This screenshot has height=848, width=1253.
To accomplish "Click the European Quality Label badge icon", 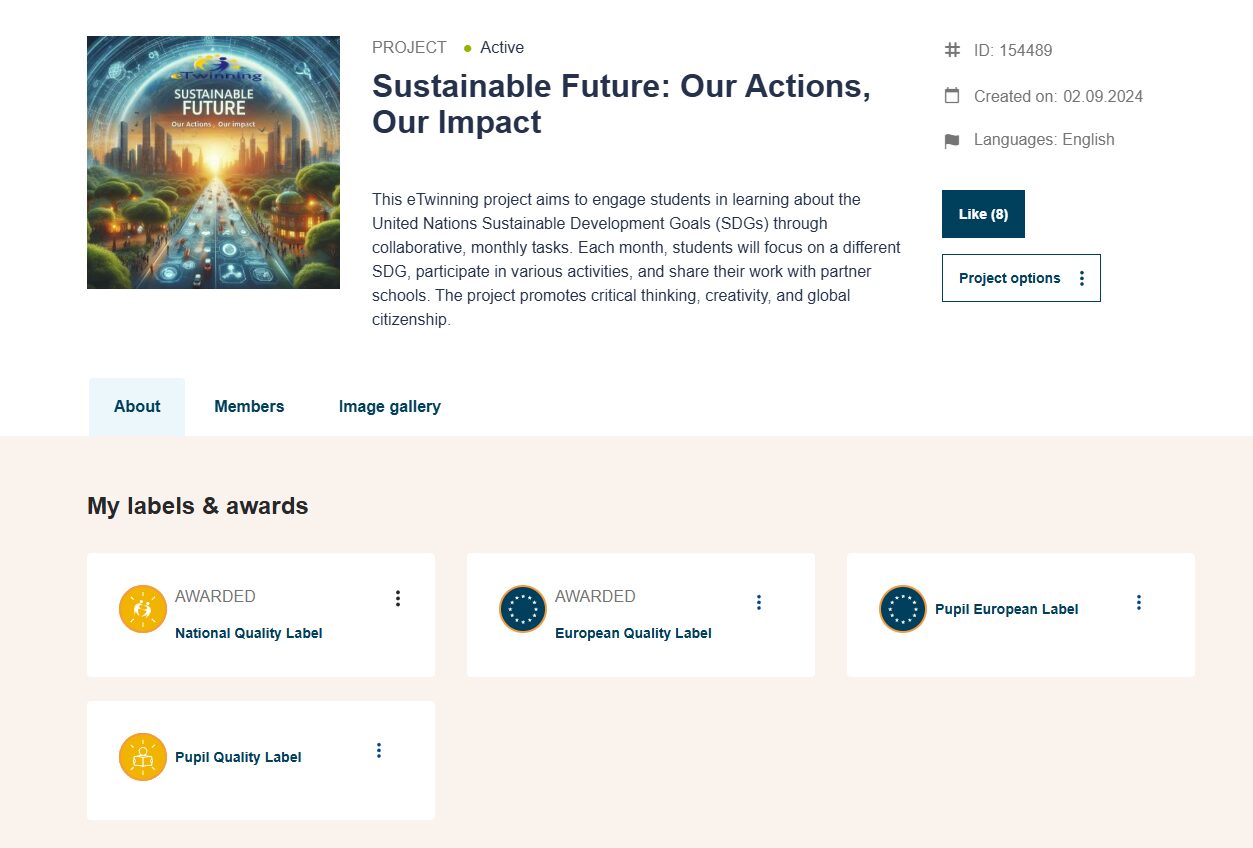I will (522, 609).
